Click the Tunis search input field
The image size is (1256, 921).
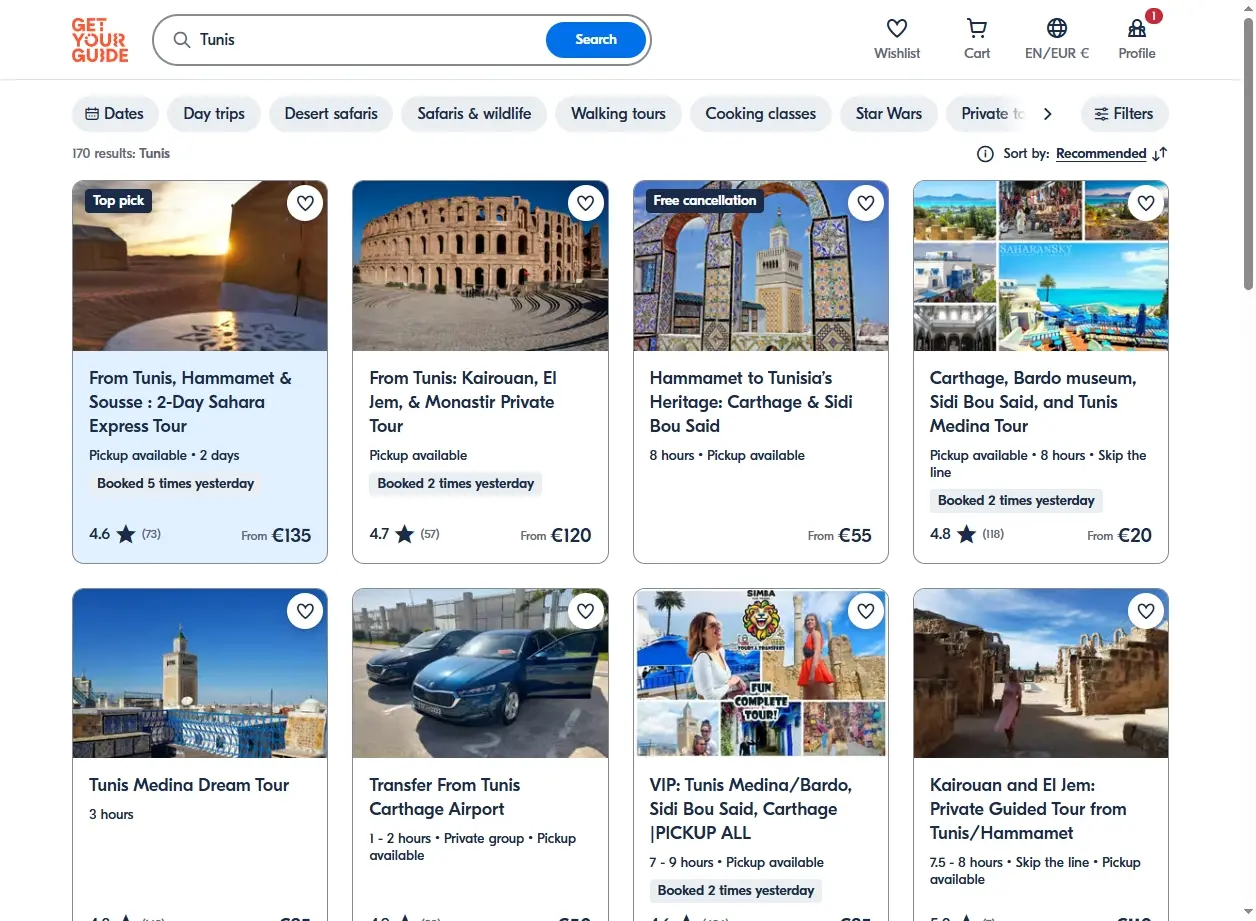pos(370,40)
